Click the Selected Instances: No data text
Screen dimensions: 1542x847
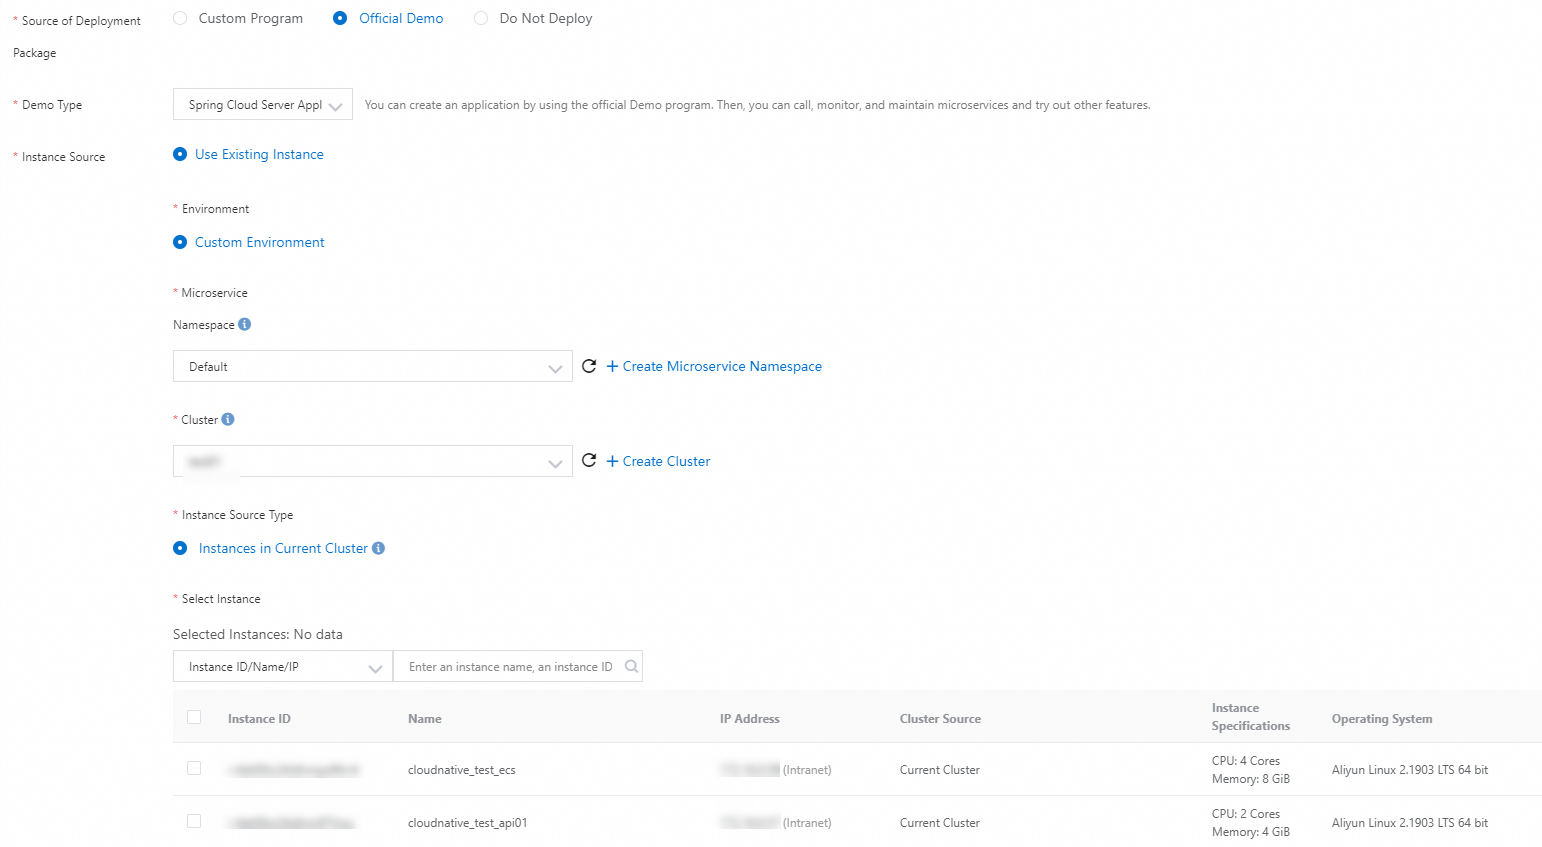pos(258,634)
